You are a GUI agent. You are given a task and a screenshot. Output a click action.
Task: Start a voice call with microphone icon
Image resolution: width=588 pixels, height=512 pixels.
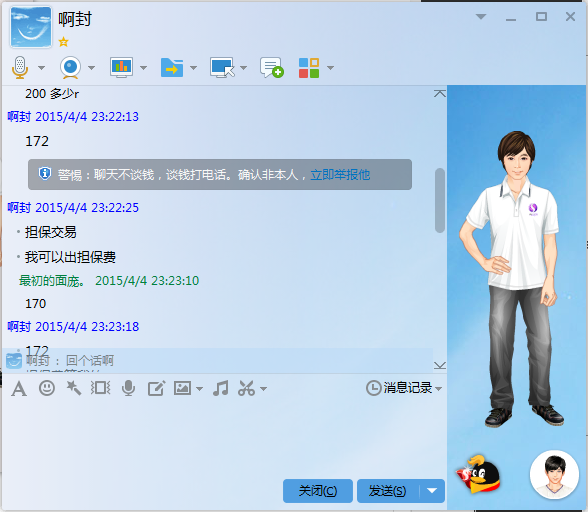[x=20, y=68]
